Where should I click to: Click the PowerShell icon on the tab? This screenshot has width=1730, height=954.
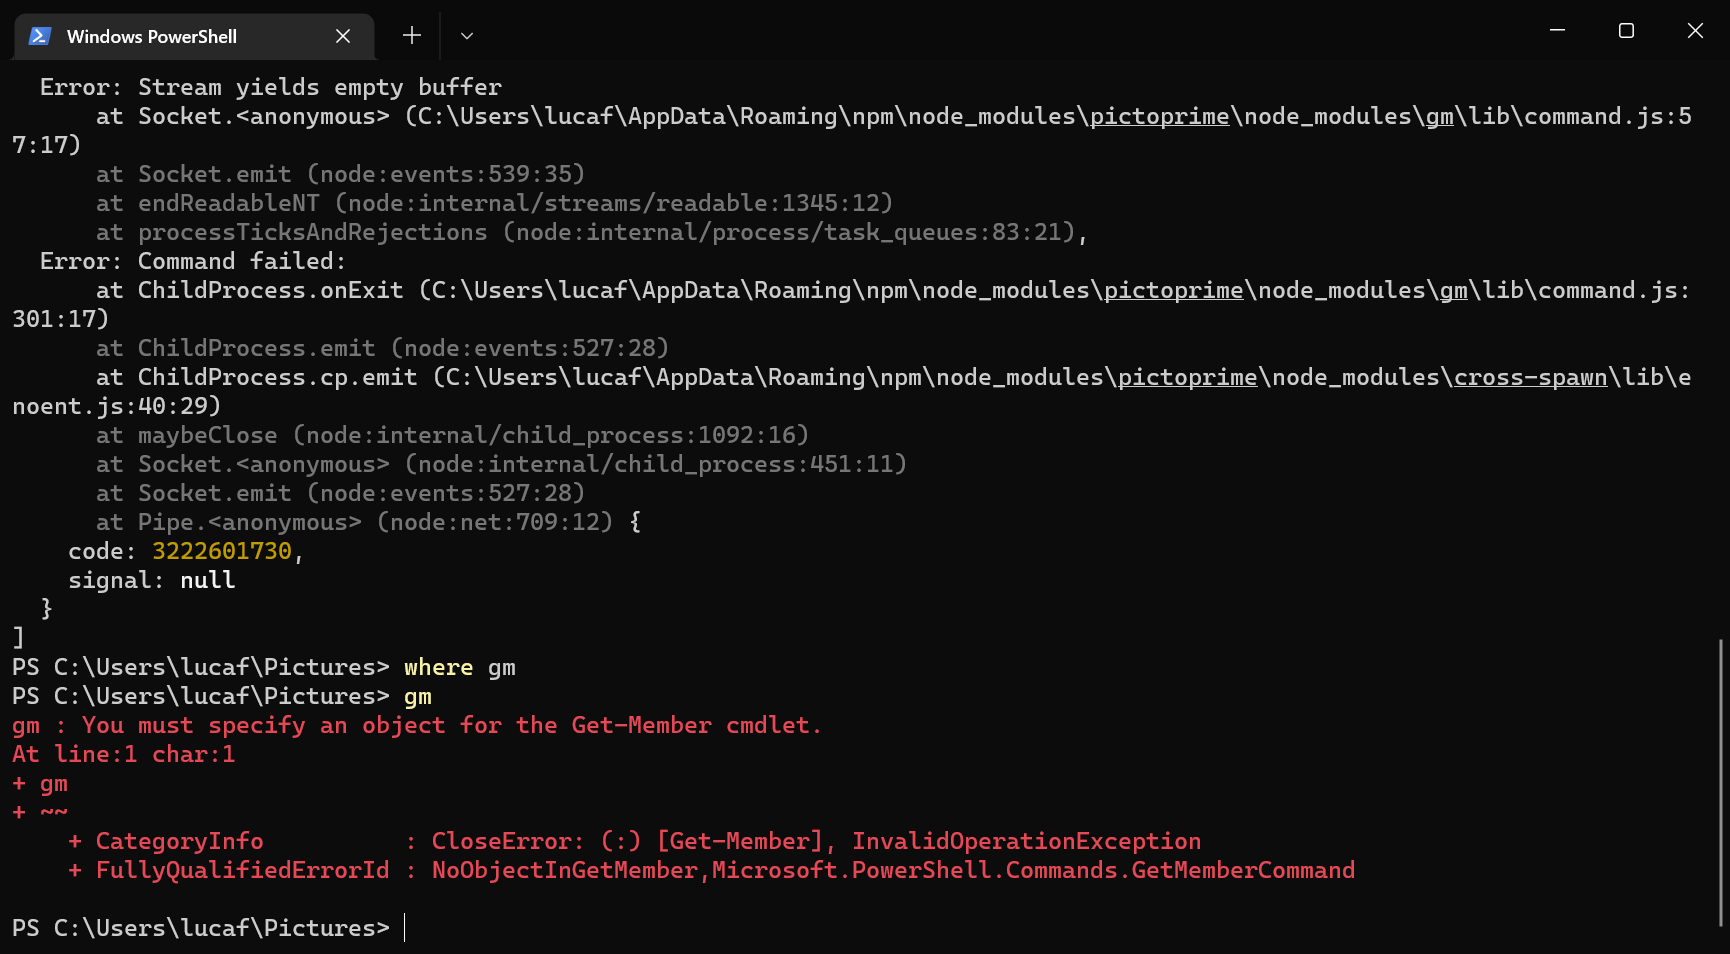coord(38,35)
